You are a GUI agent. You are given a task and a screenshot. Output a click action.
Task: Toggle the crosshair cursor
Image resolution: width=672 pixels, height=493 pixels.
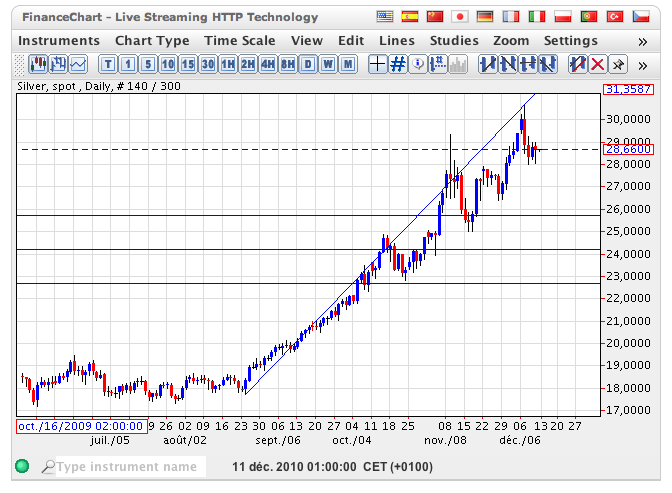click(377, 64)
